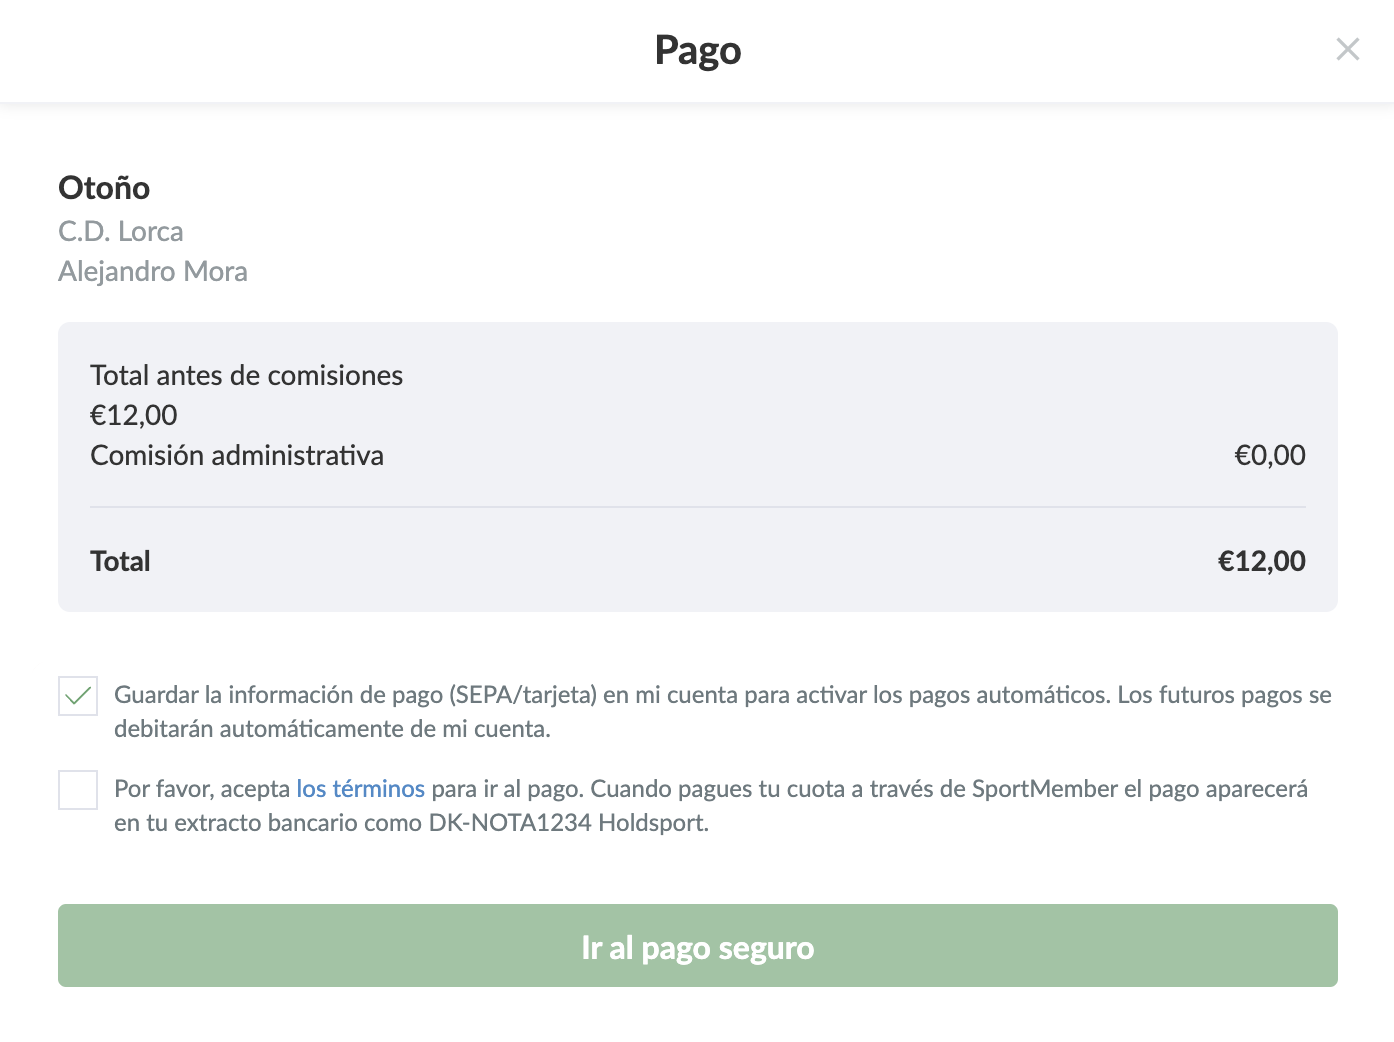1394x1042 pixels.
Task: Click the €12,00 amount before commissions
Action: coord(134,416)
